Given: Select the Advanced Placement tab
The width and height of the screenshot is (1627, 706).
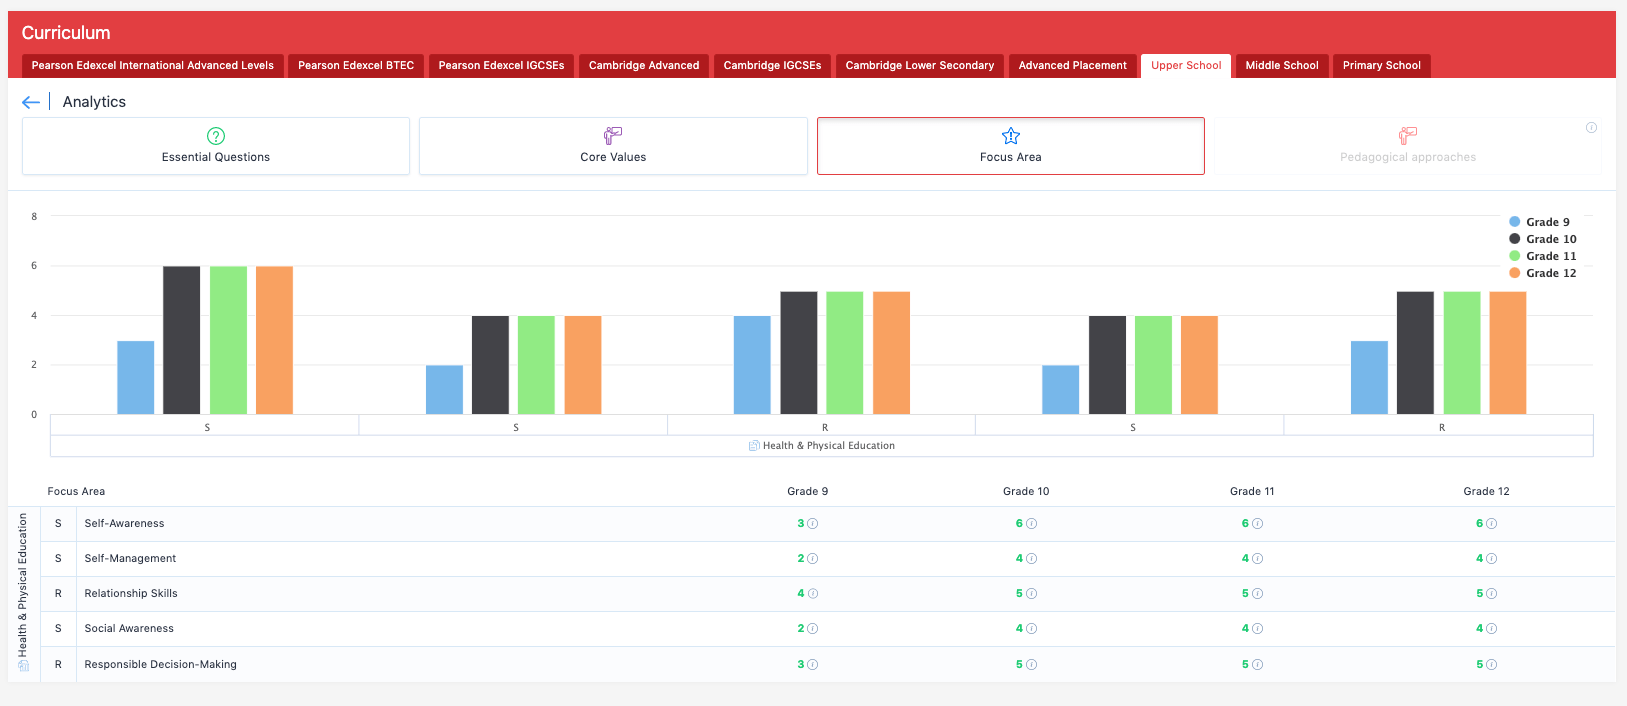Looking at the screenshot, I should pos(1072,66).
